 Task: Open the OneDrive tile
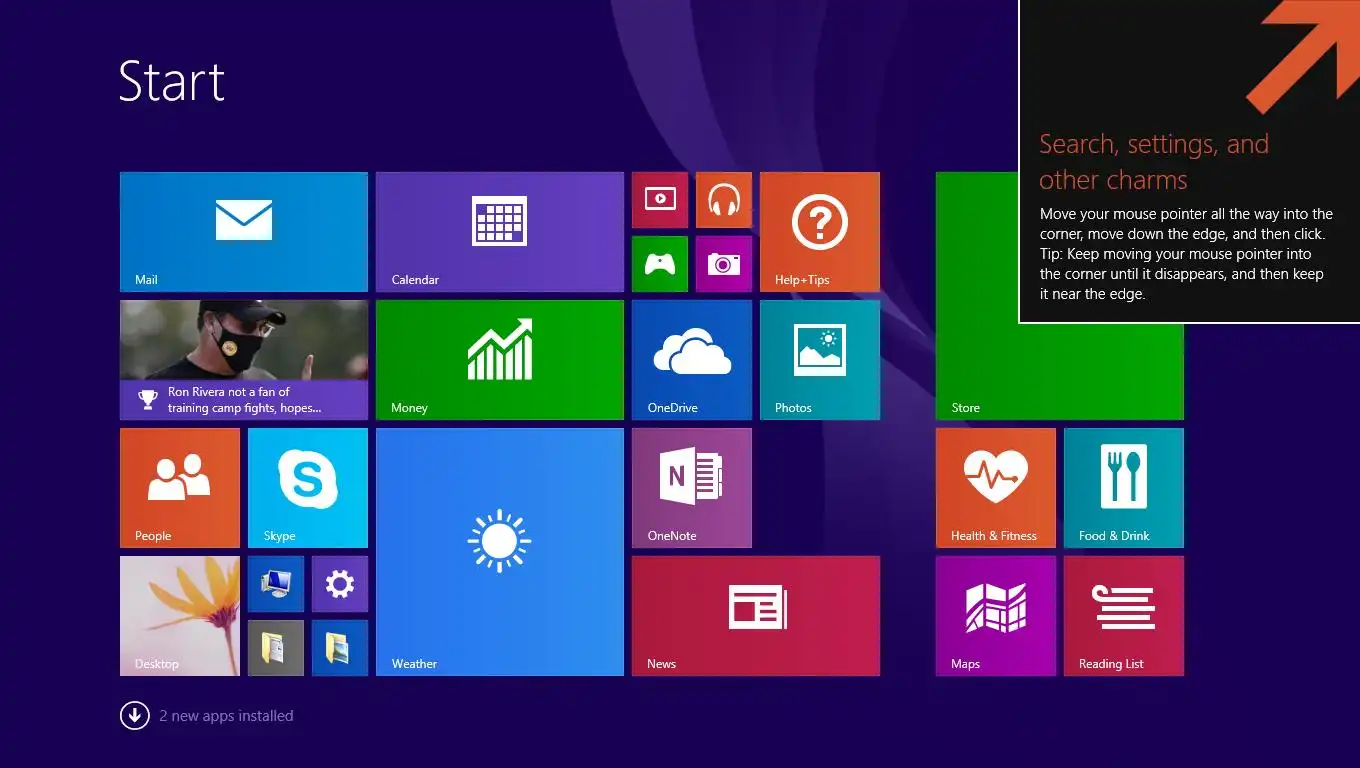coord(692,360)
